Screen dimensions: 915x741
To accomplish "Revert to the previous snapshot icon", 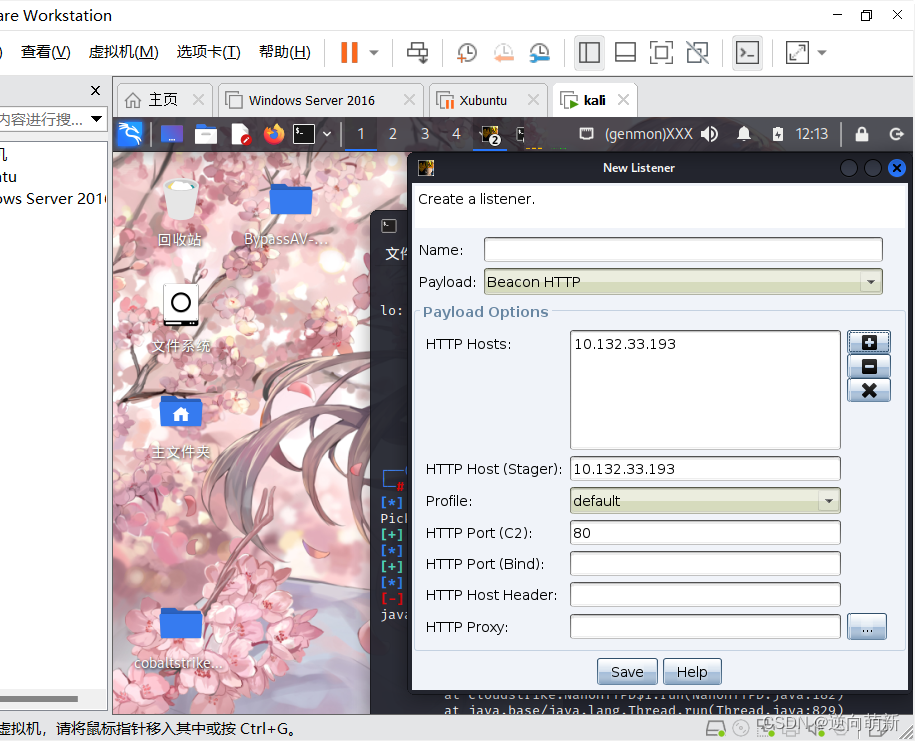I will (503, 53).
